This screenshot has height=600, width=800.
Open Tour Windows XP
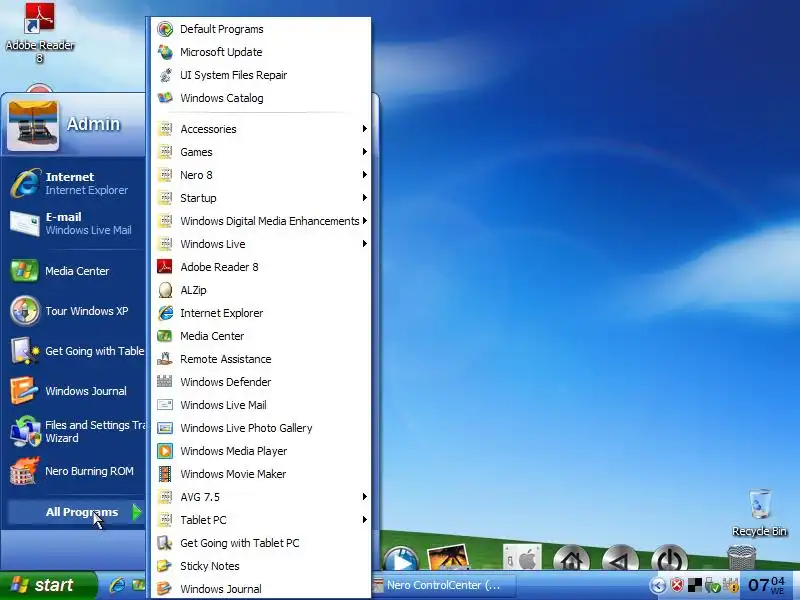point(75,311)
